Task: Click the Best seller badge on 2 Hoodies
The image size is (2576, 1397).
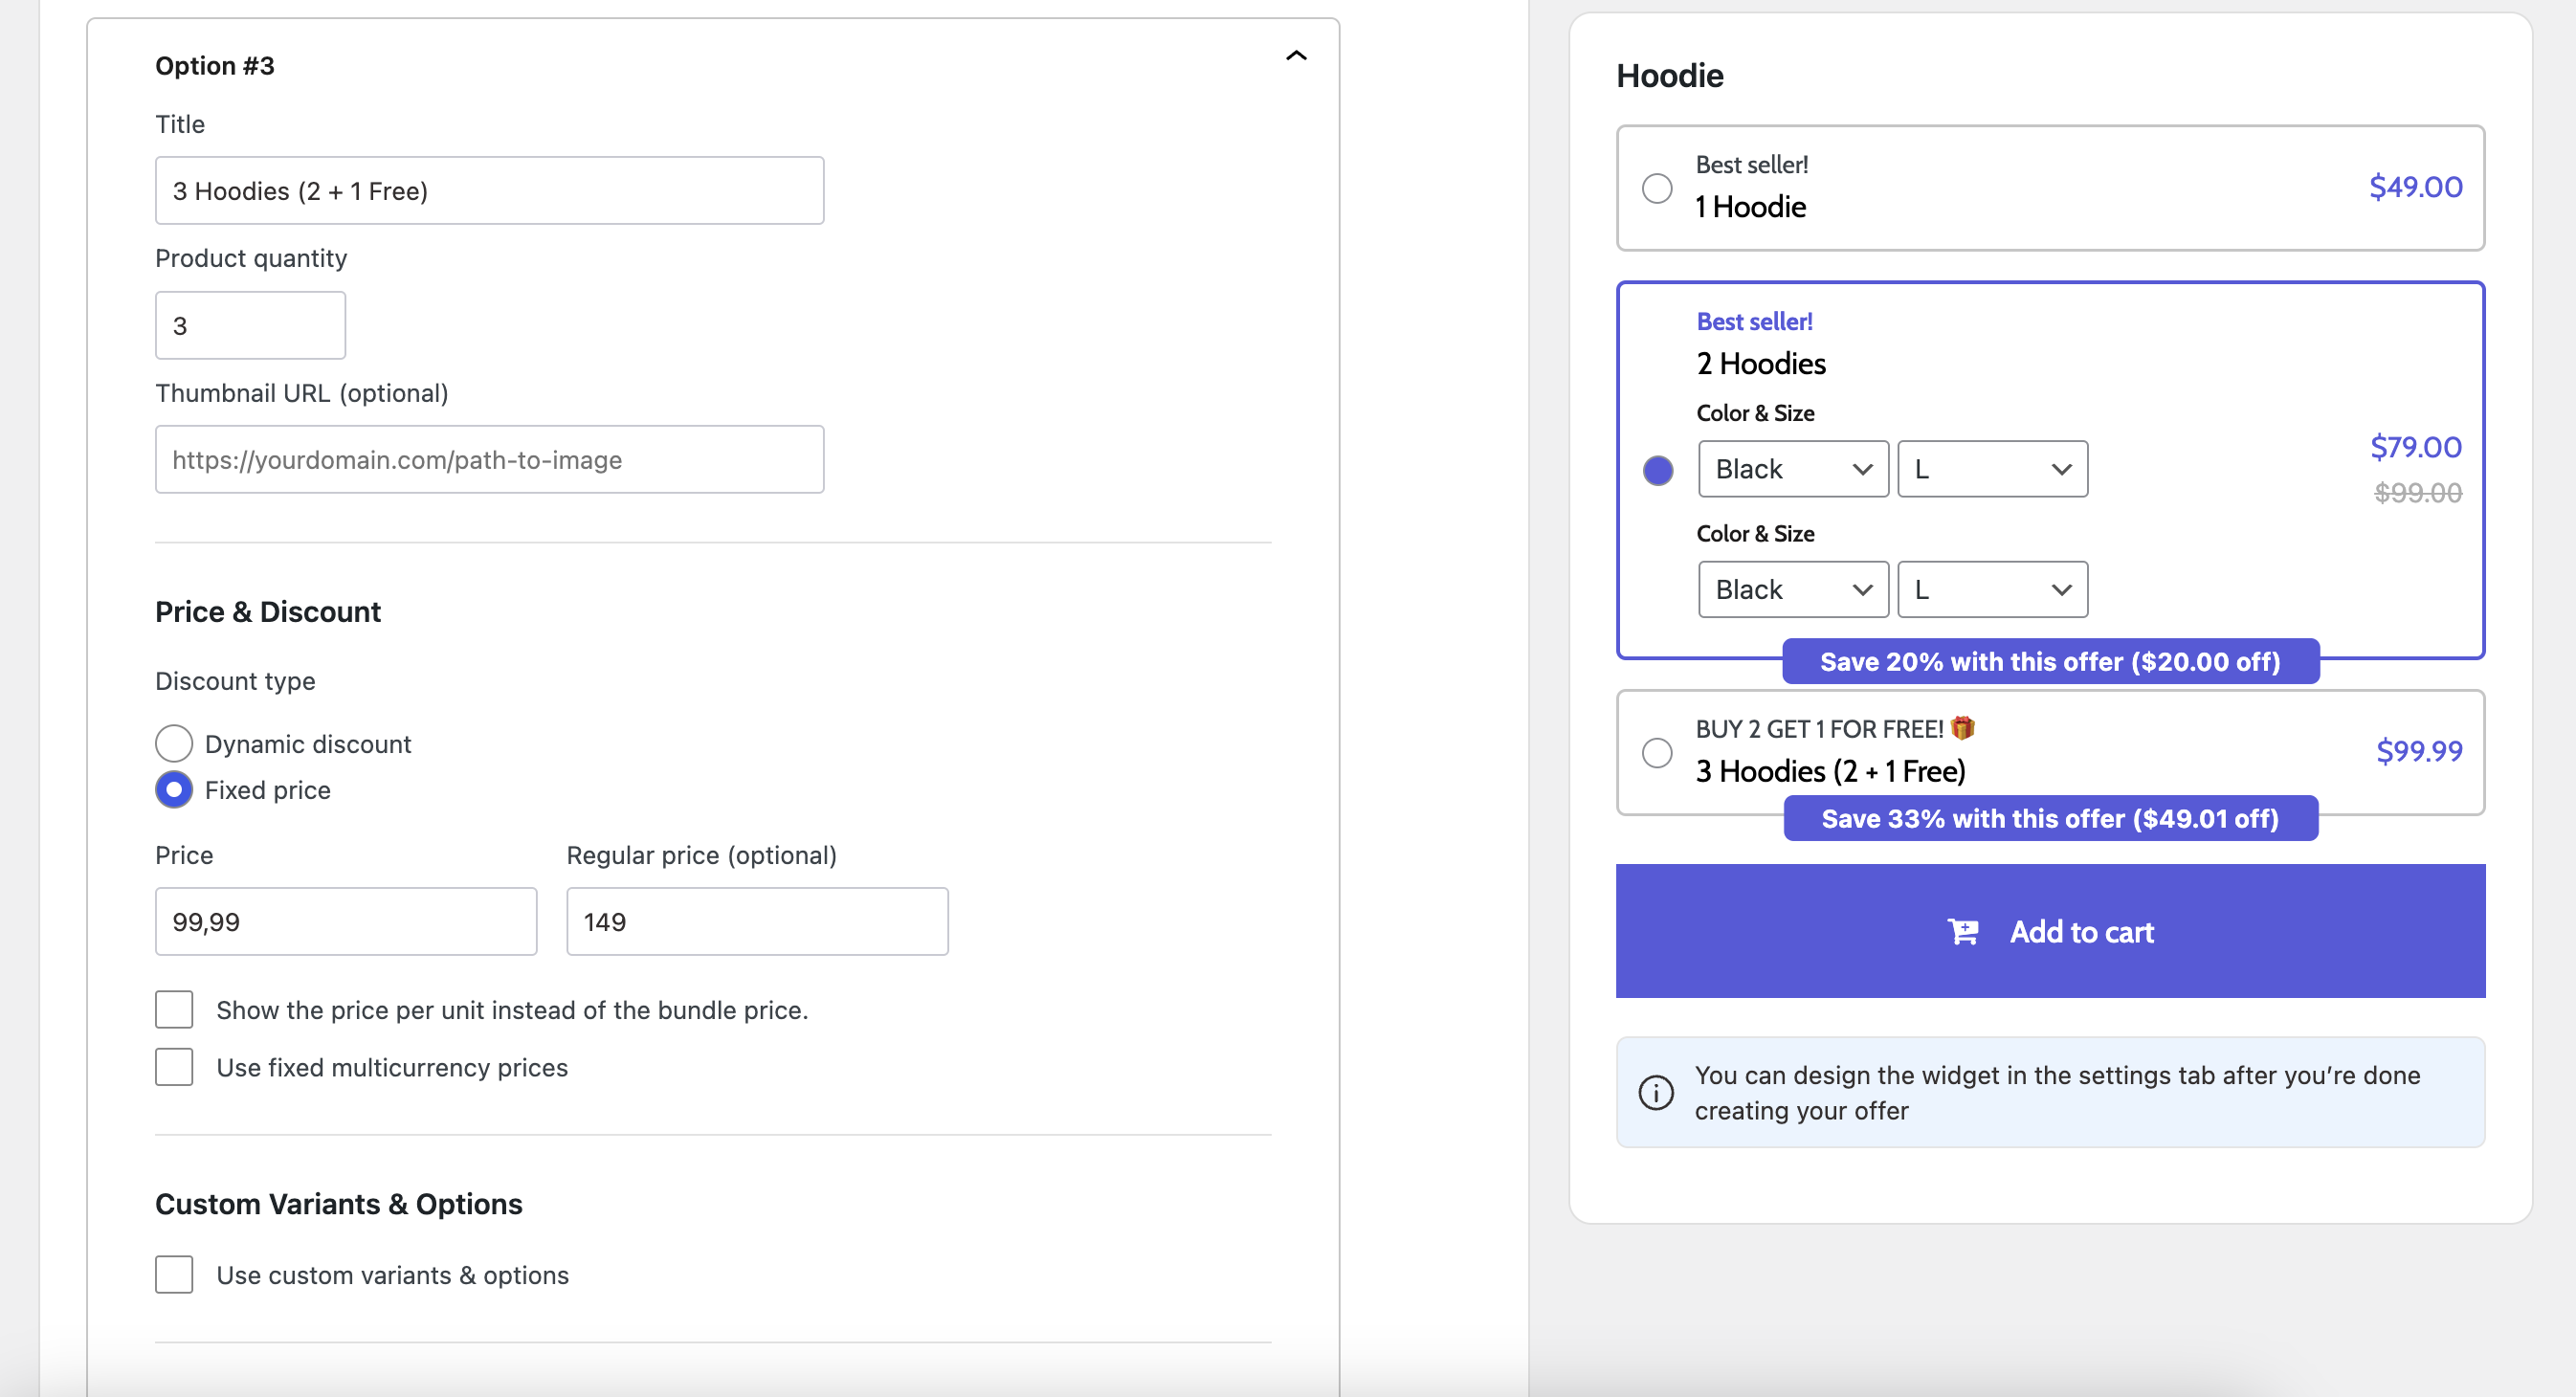Action: click(1754, 322)
